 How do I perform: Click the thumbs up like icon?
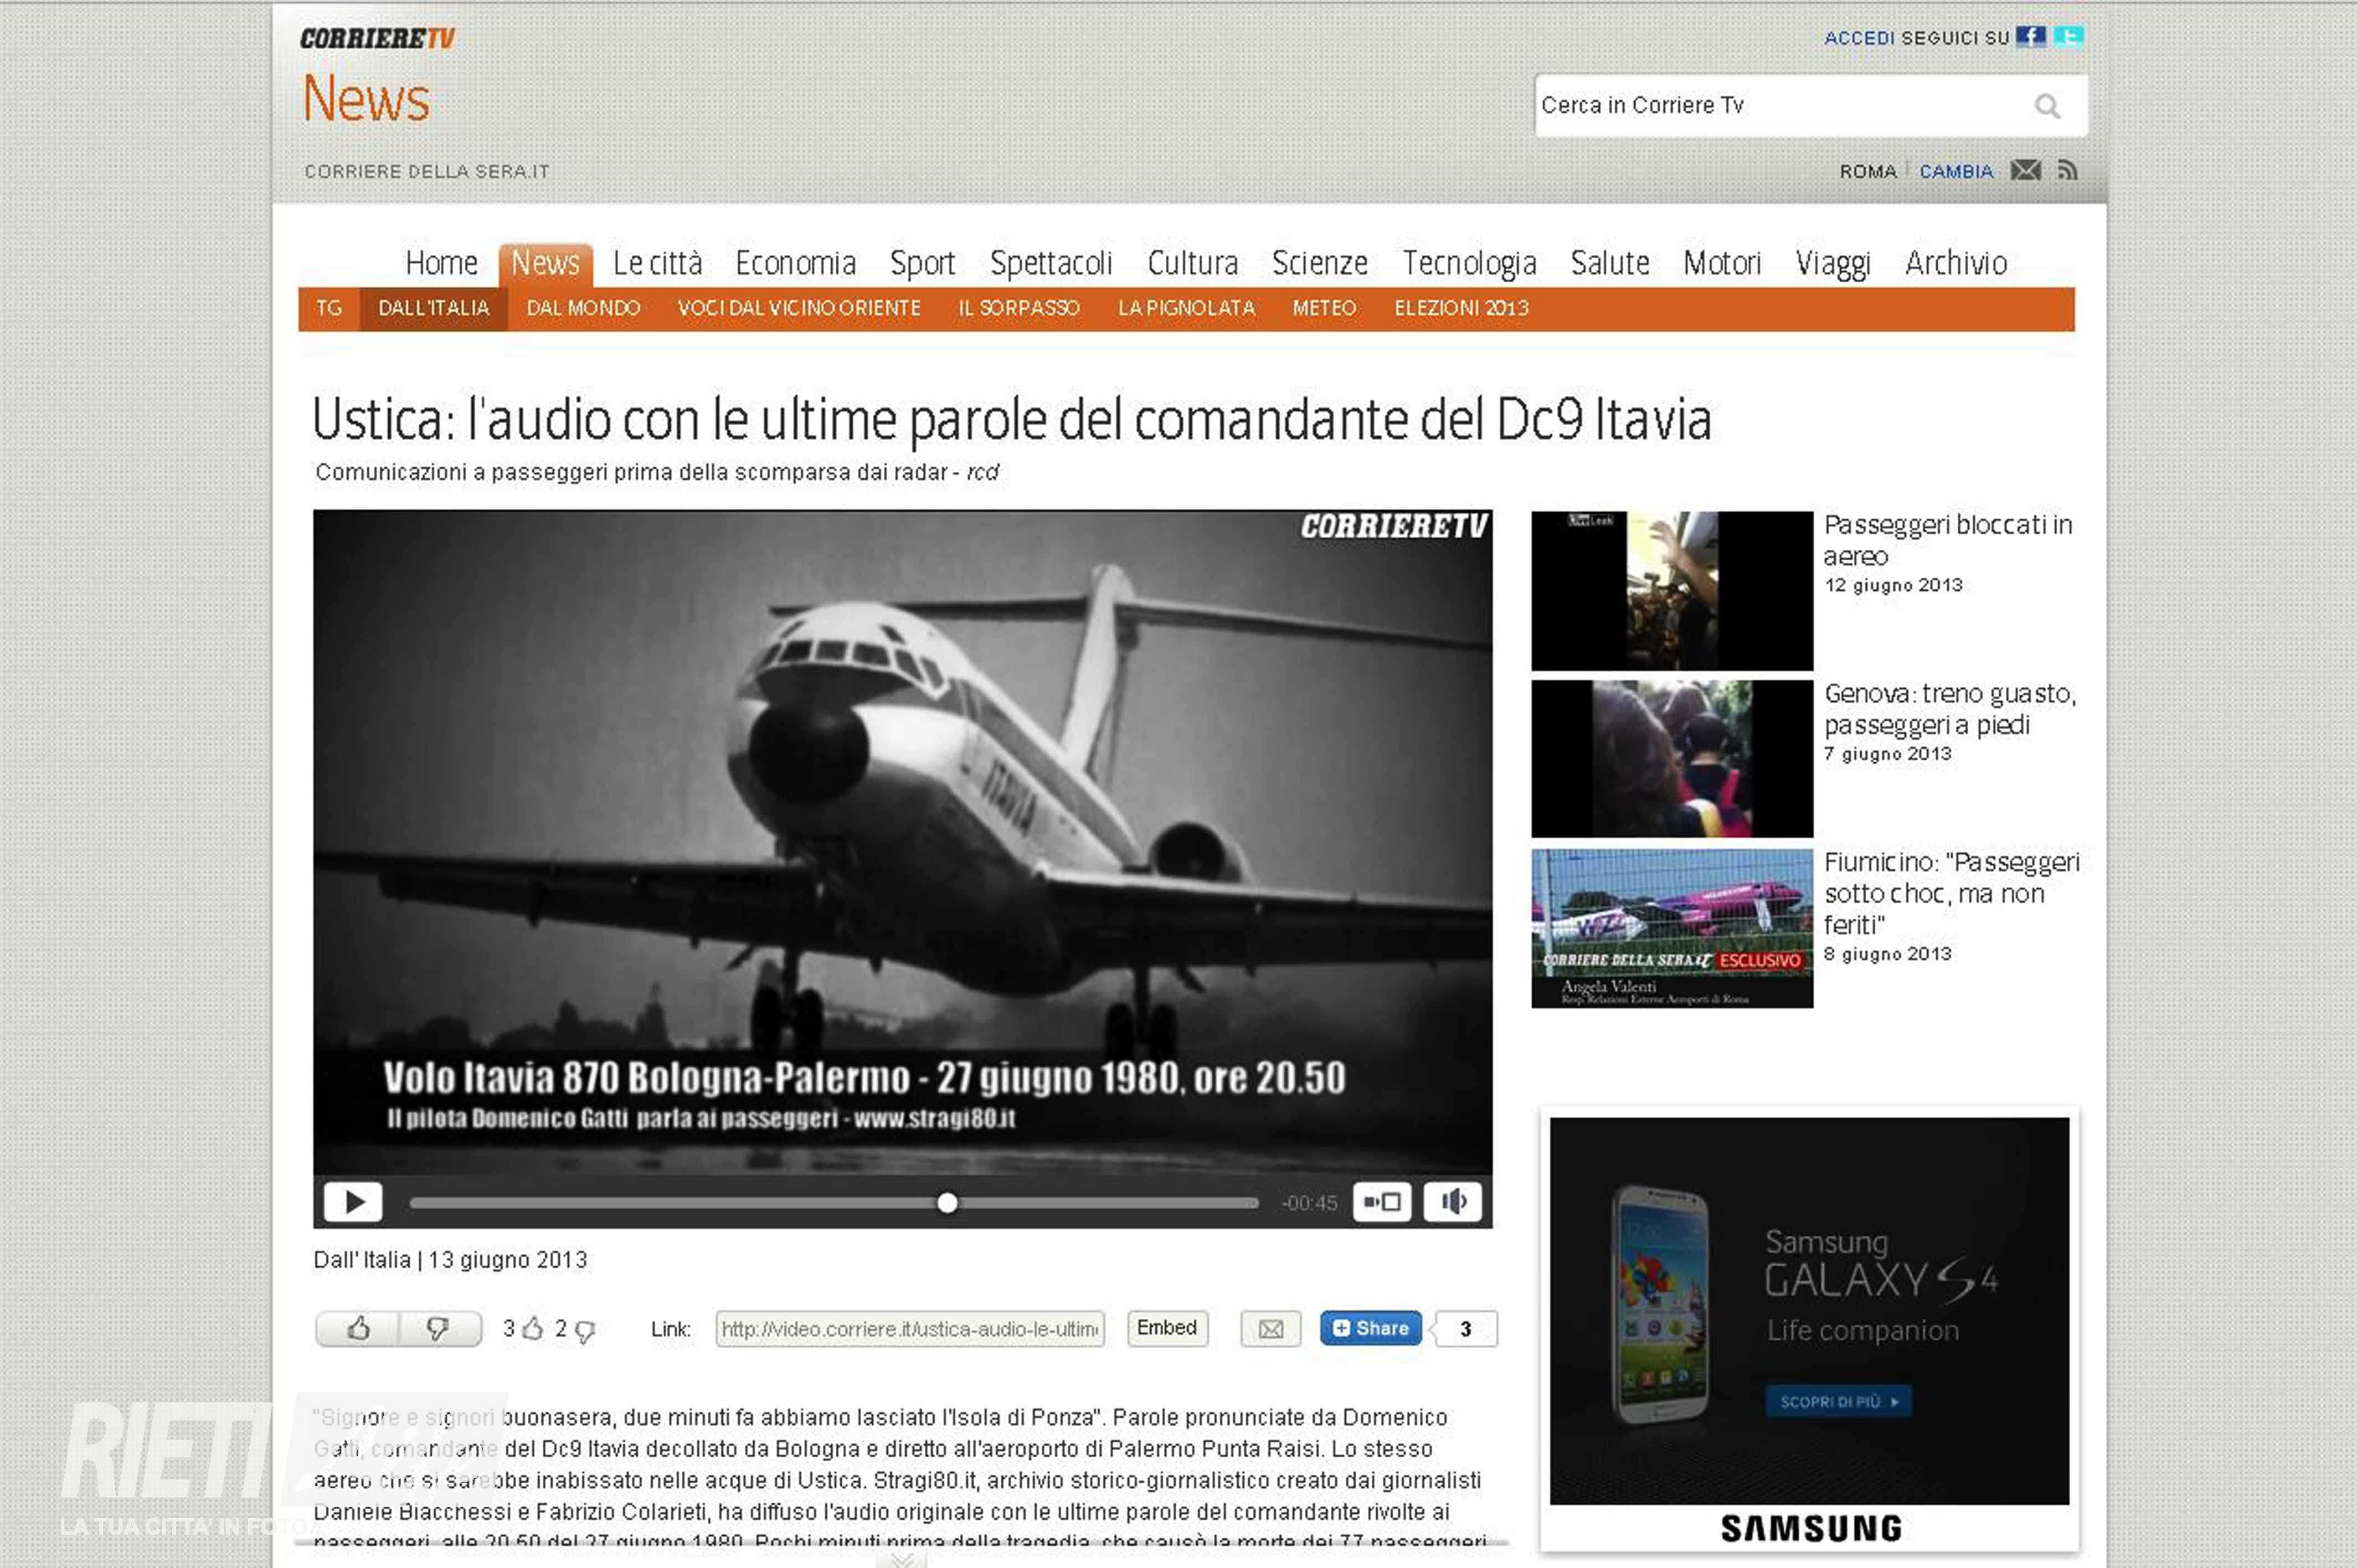tap(358, 1328)
